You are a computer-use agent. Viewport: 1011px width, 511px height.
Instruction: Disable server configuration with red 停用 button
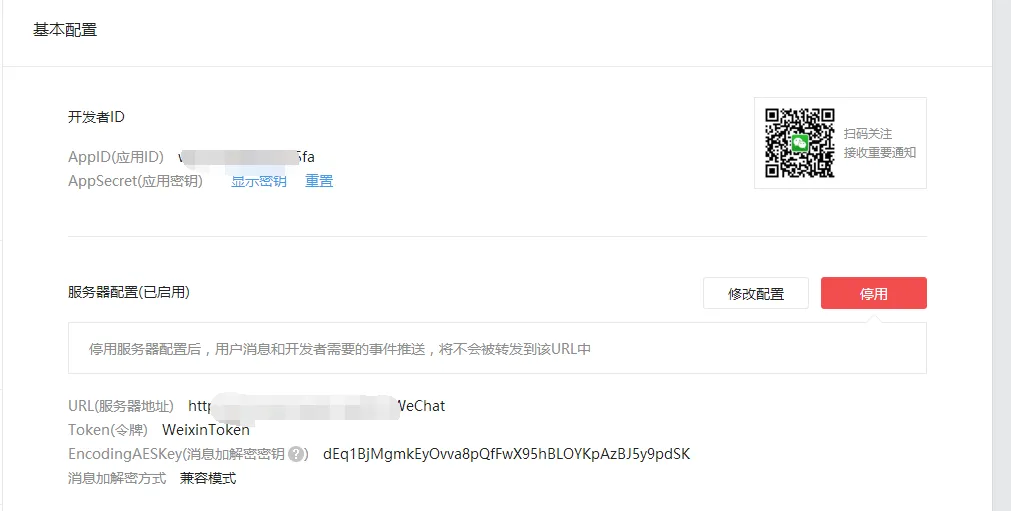(x=874, y=293)
